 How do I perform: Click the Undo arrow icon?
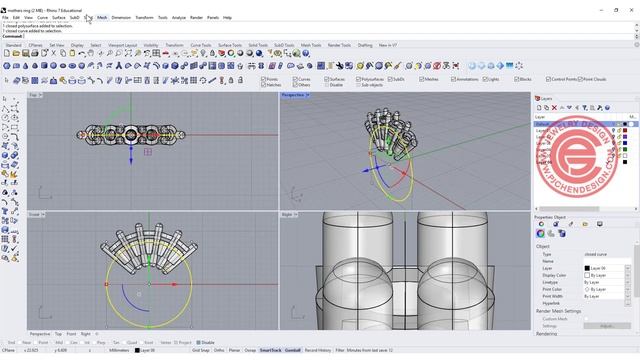82,53
